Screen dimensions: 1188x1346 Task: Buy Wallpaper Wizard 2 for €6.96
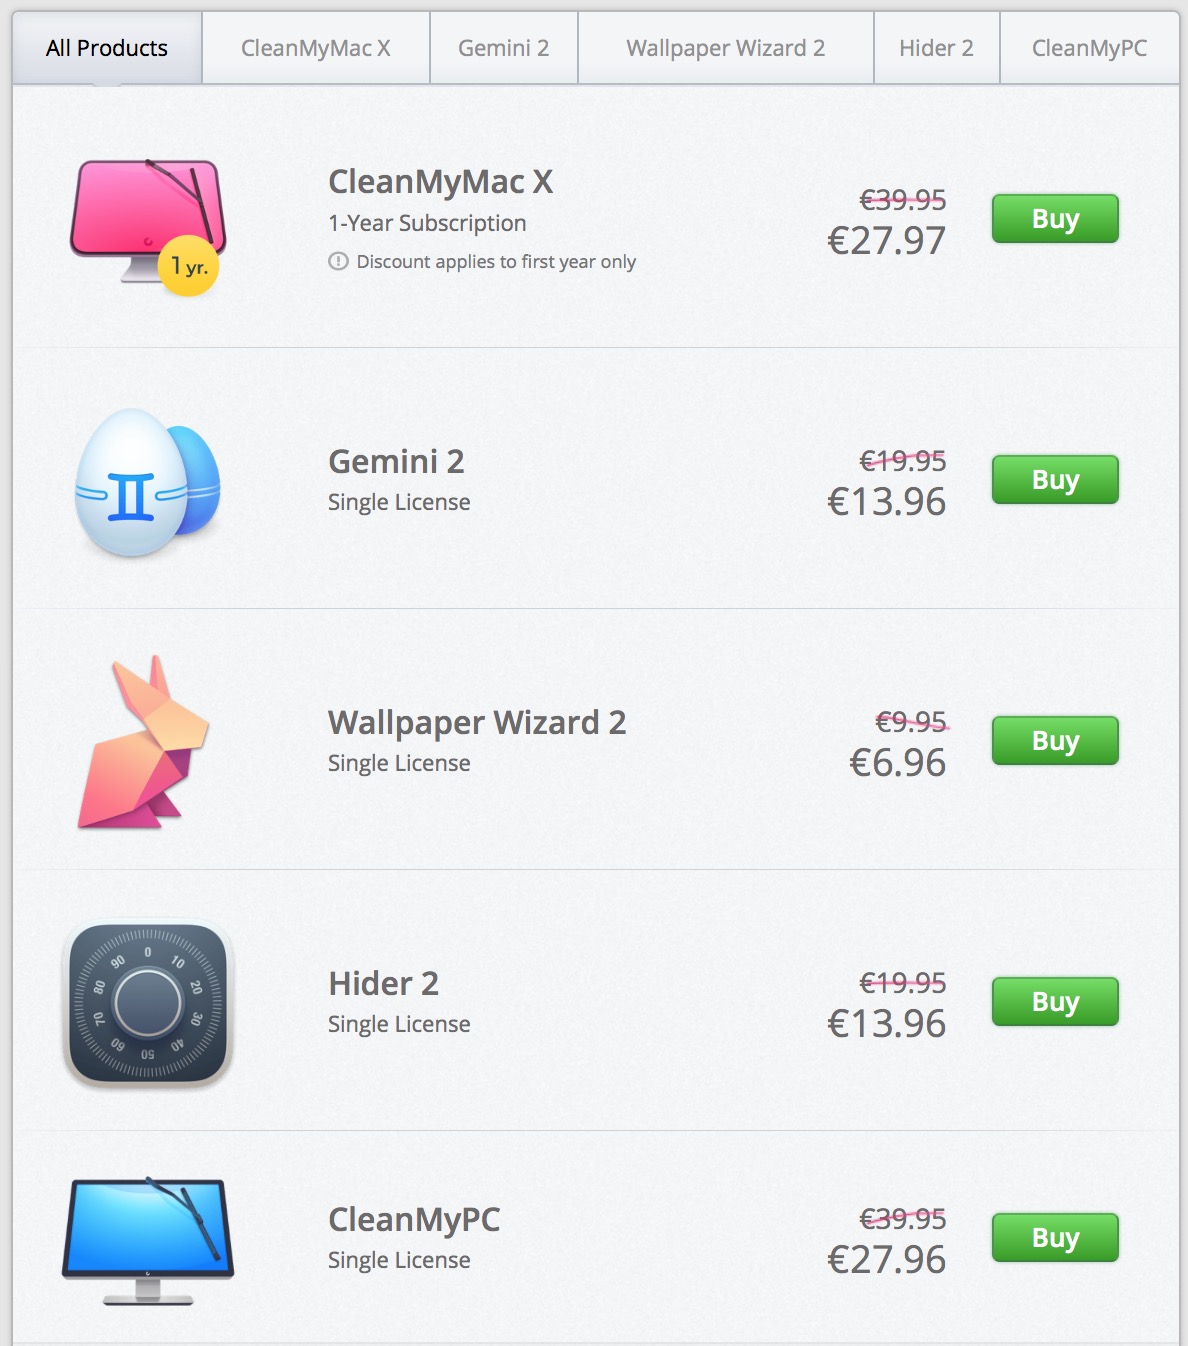[x=1055, y=741]
